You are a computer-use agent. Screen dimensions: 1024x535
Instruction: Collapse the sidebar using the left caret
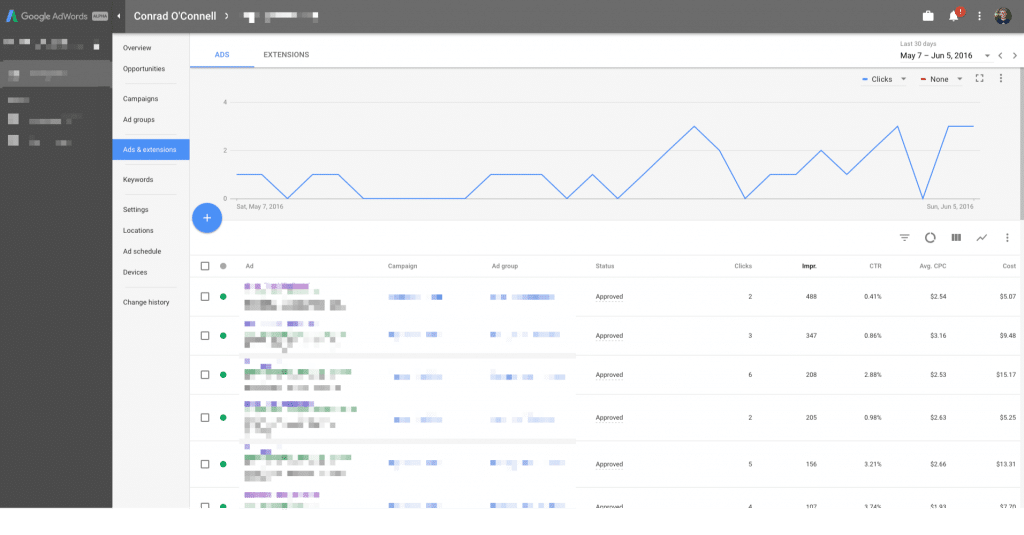(x=119, y=16)
